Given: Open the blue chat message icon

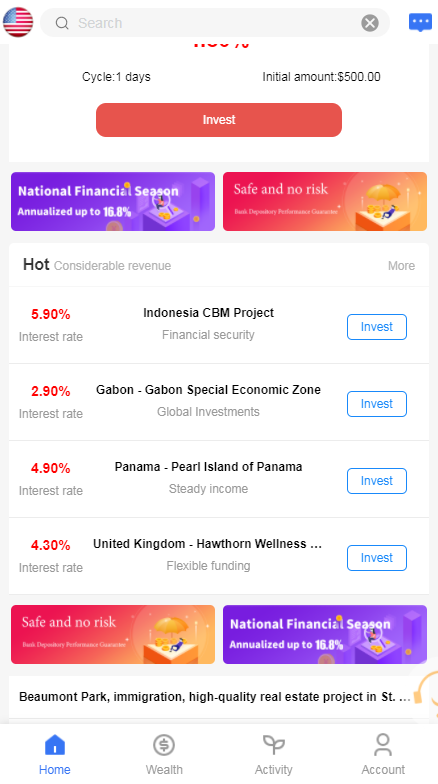Looking at the screenshot, I should pyautogui.click(x=420, y=22).
